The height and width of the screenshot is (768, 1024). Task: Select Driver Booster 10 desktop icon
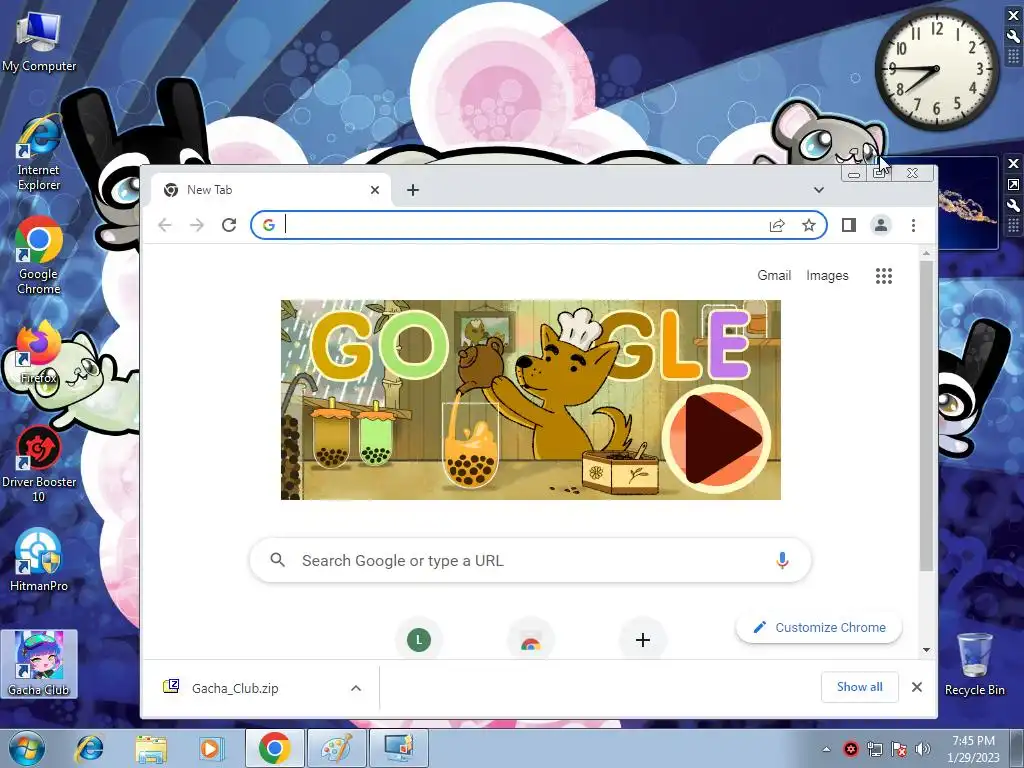coord(39,464)
